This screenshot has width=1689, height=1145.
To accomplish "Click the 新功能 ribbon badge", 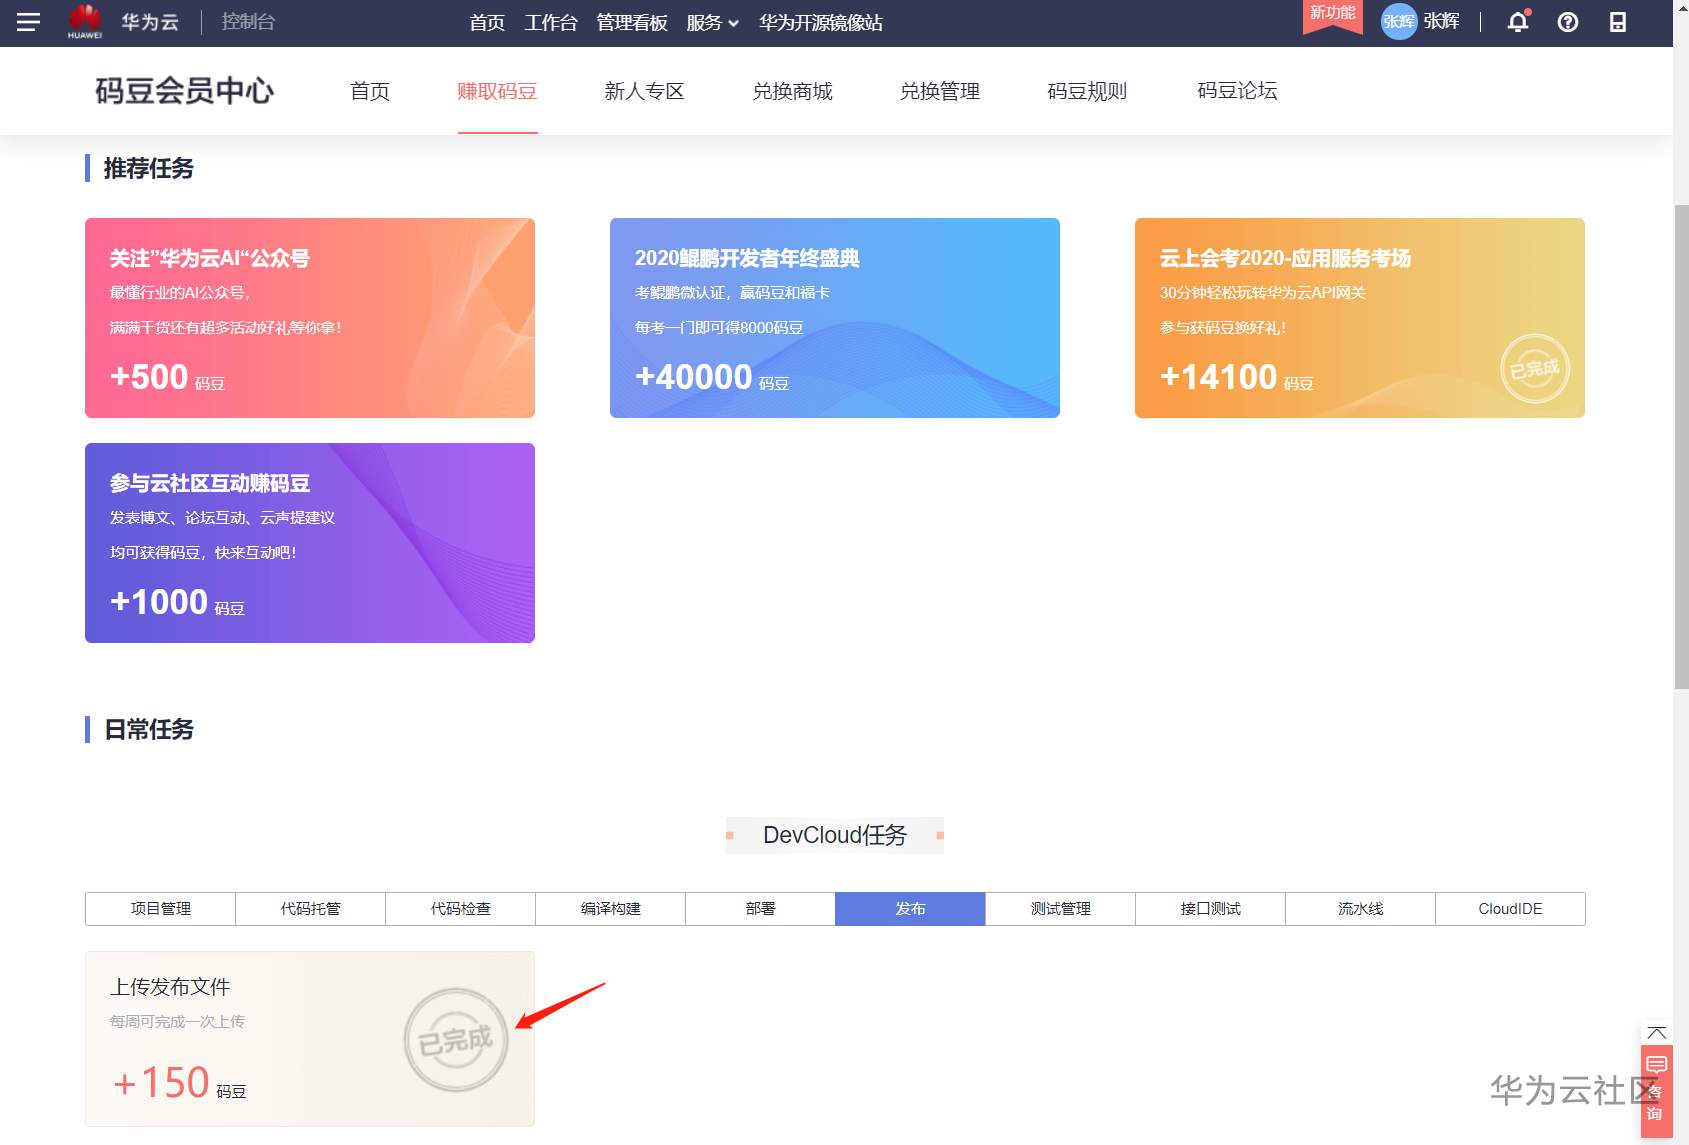I will click(x=1332, y=15).
